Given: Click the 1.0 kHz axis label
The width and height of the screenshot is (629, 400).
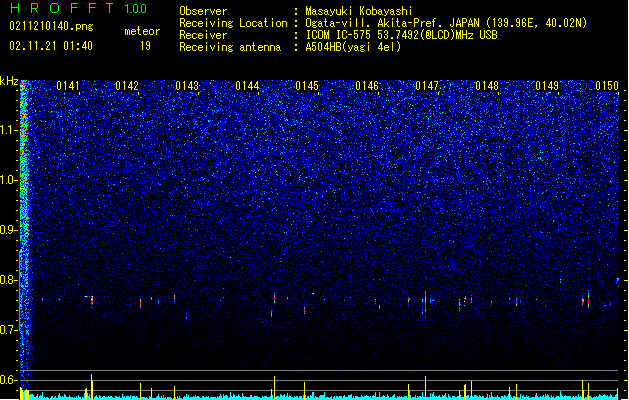Looking at the screenshot, I should click(9, 181).
